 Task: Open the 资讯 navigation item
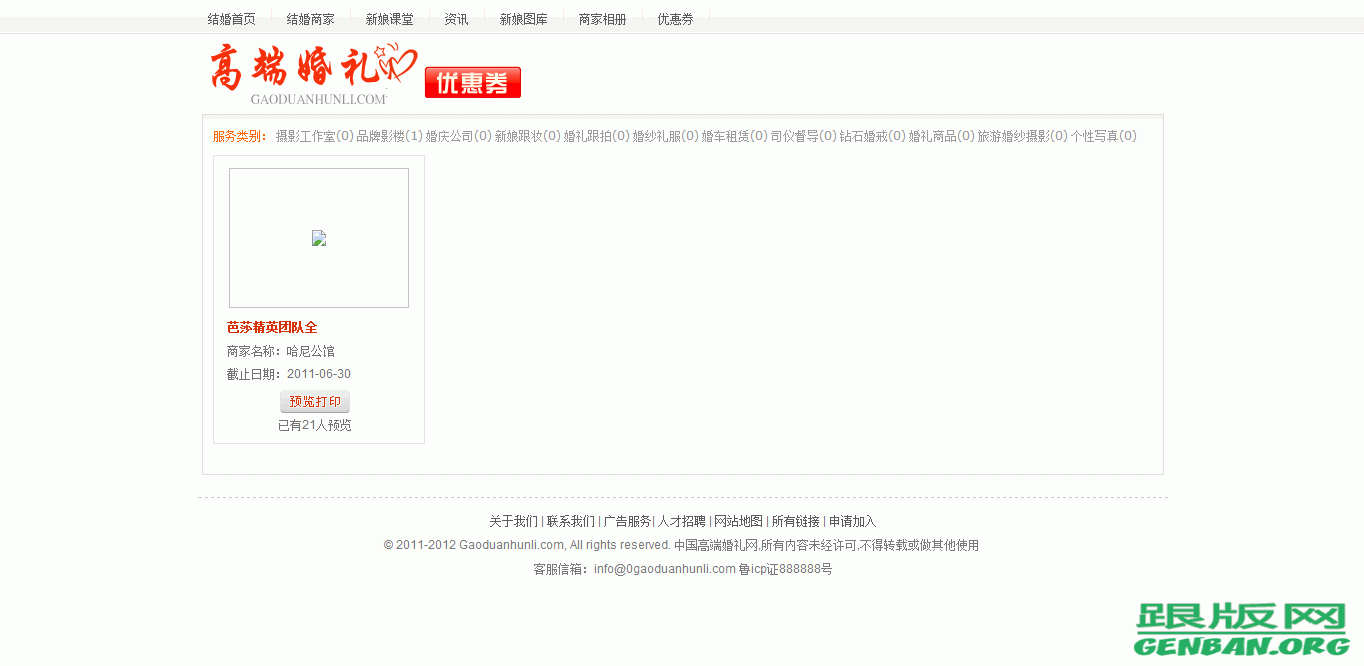[x=456, y=18]
